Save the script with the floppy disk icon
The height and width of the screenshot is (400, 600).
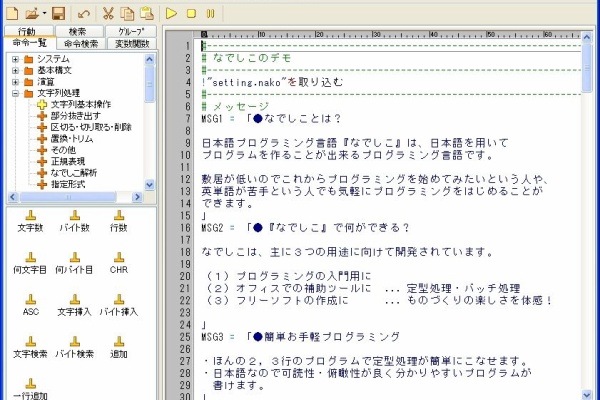point(59,14)
